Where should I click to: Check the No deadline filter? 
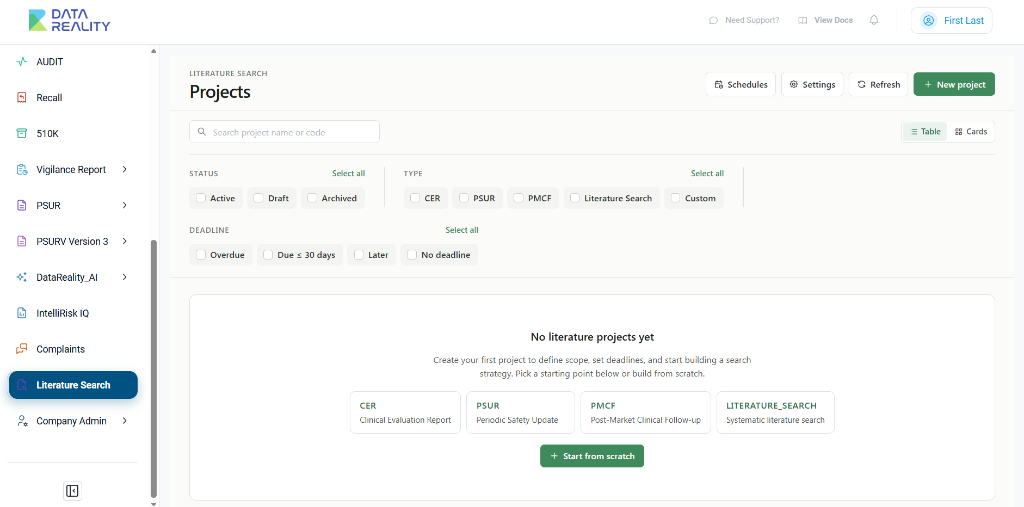point(411,255)
